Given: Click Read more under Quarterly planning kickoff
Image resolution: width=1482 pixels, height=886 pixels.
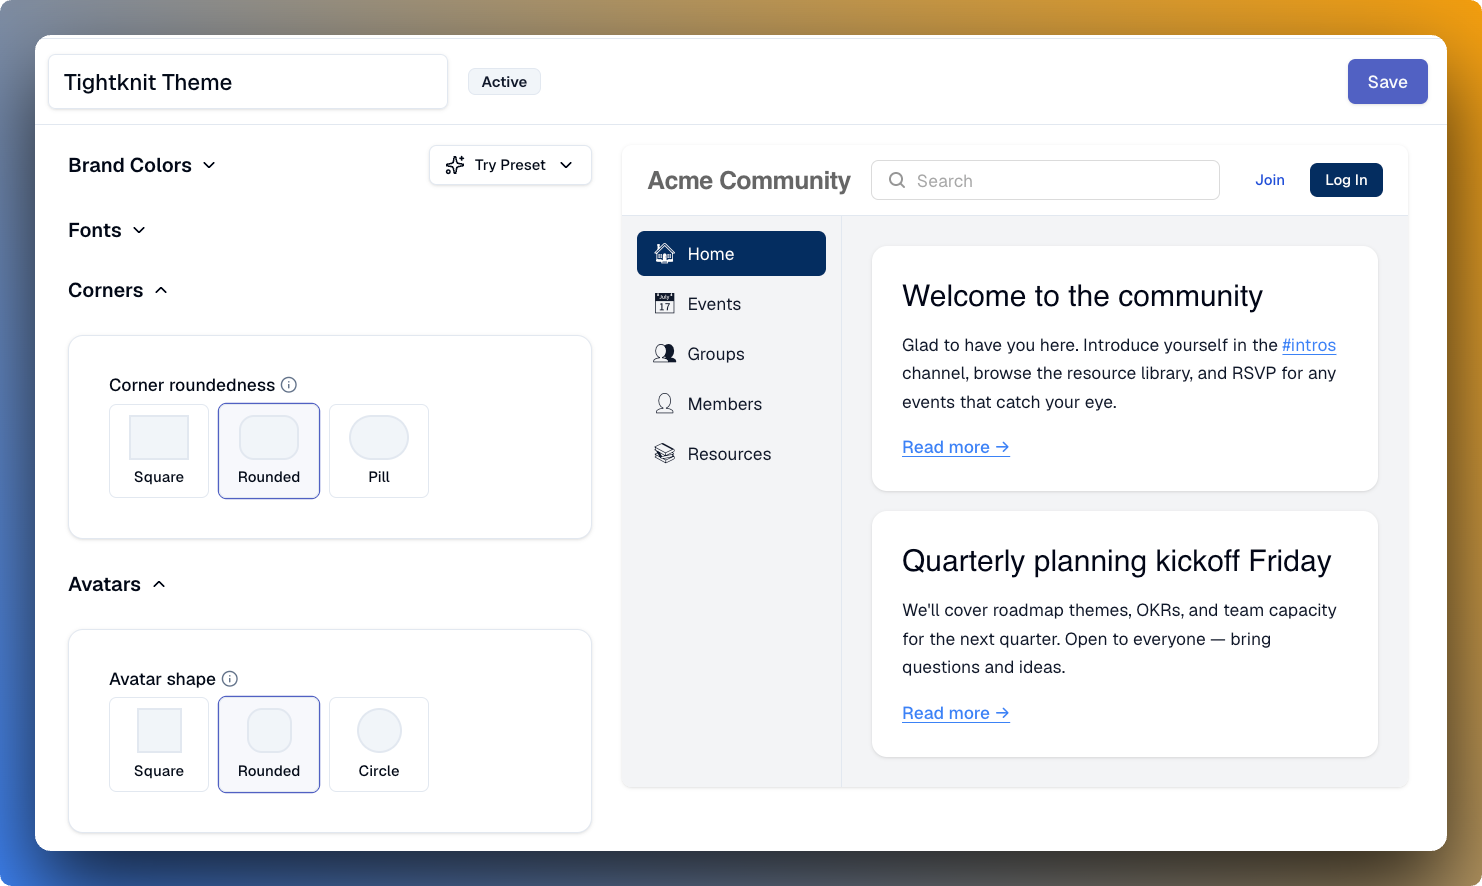Looking at the screenshot, I should [x=956, y=713].
